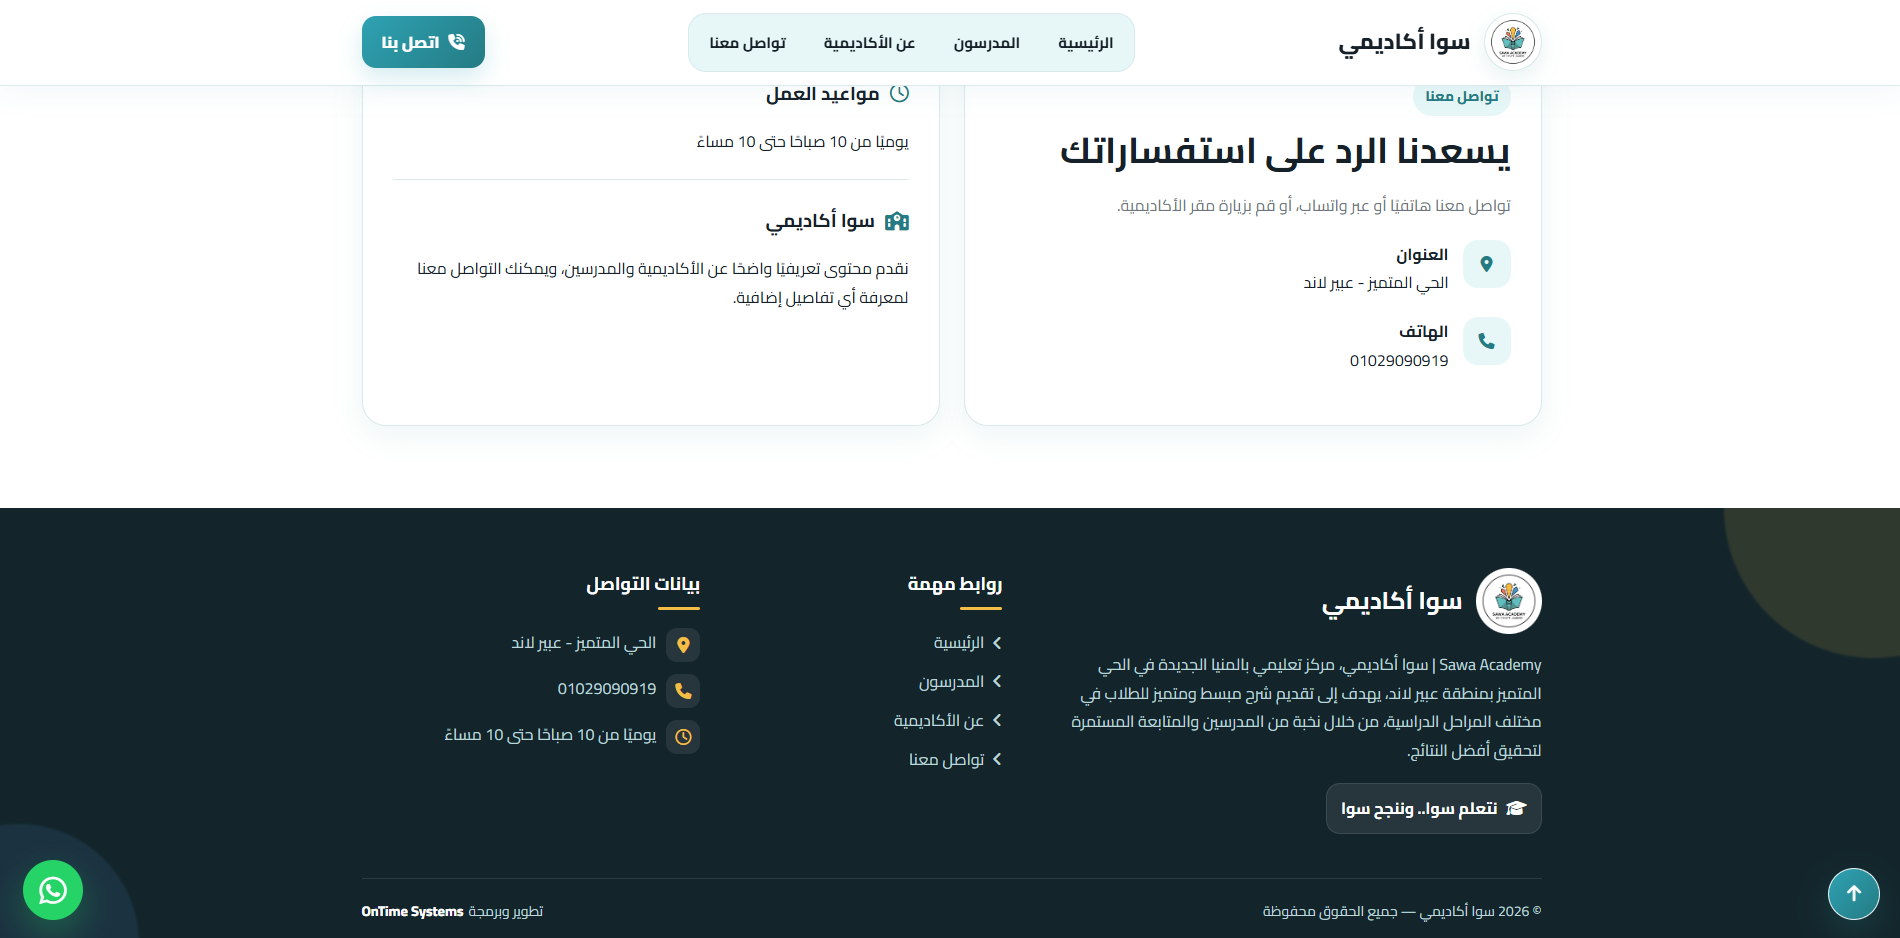
Task: Click the بيانات التواصل footer heading
Action: pyautogui.click(x=642, y=584)
